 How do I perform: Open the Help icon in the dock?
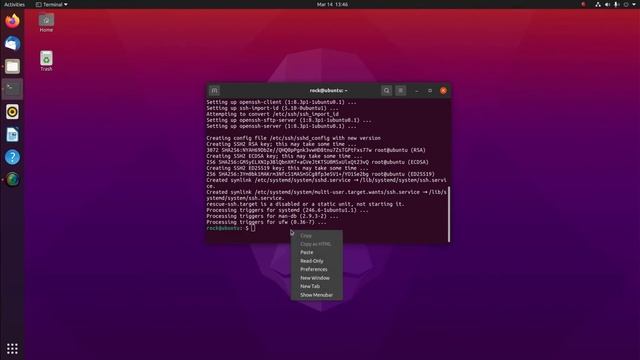tap(12, 157)
